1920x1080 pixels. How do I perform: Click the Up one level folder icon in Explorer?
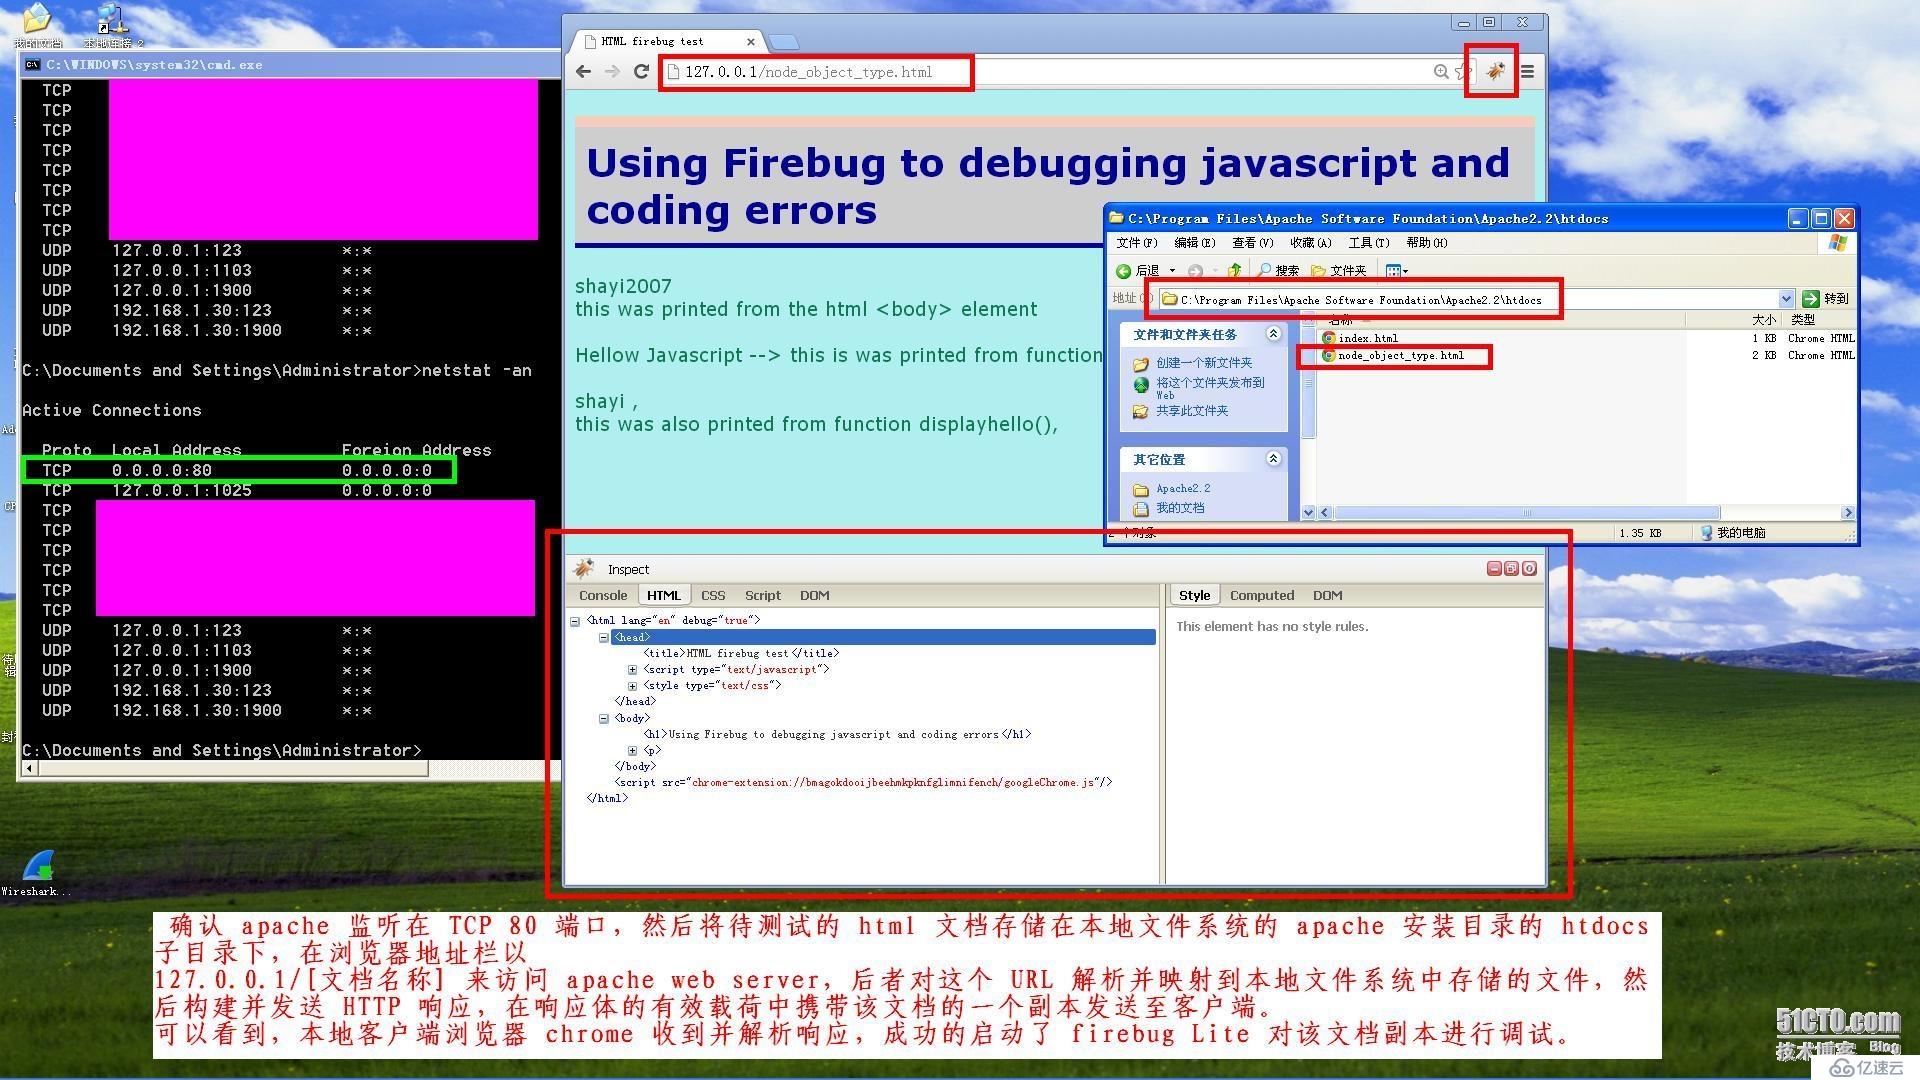[1235, 271]
